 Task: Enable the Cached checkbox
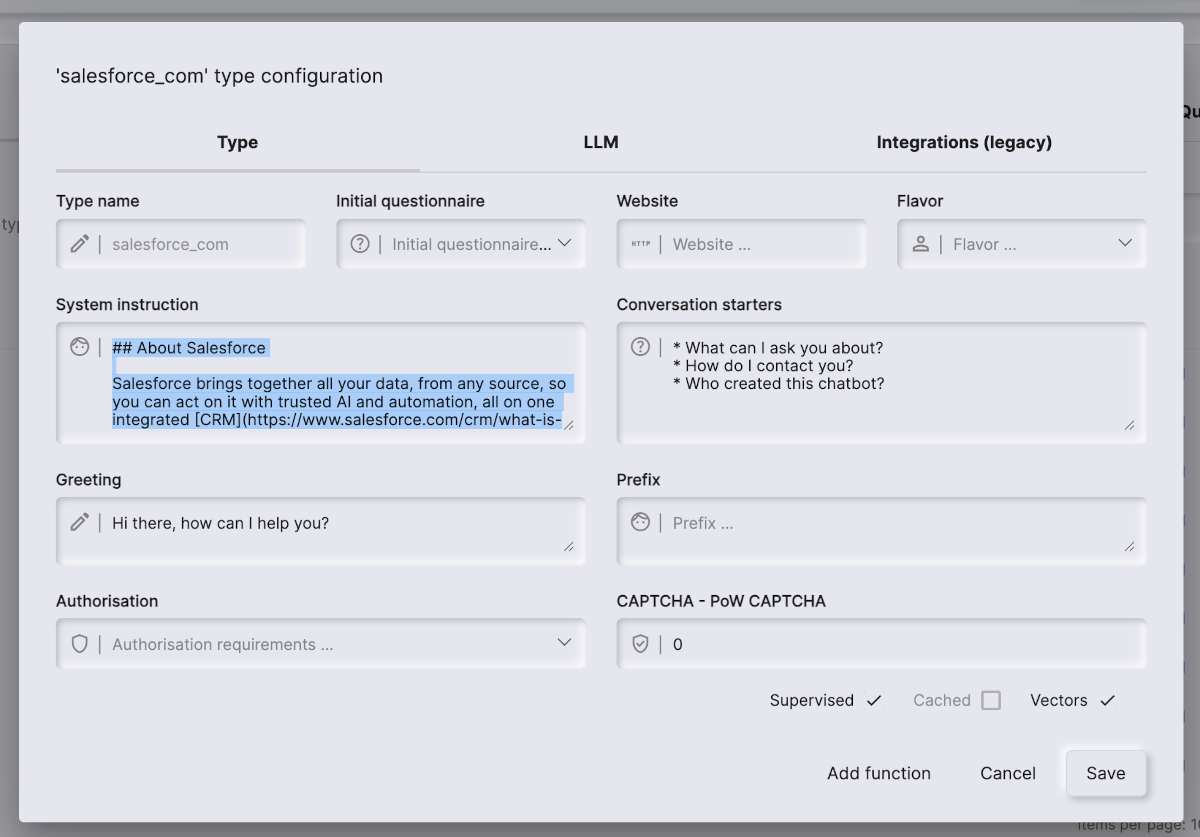coord(991,700)
